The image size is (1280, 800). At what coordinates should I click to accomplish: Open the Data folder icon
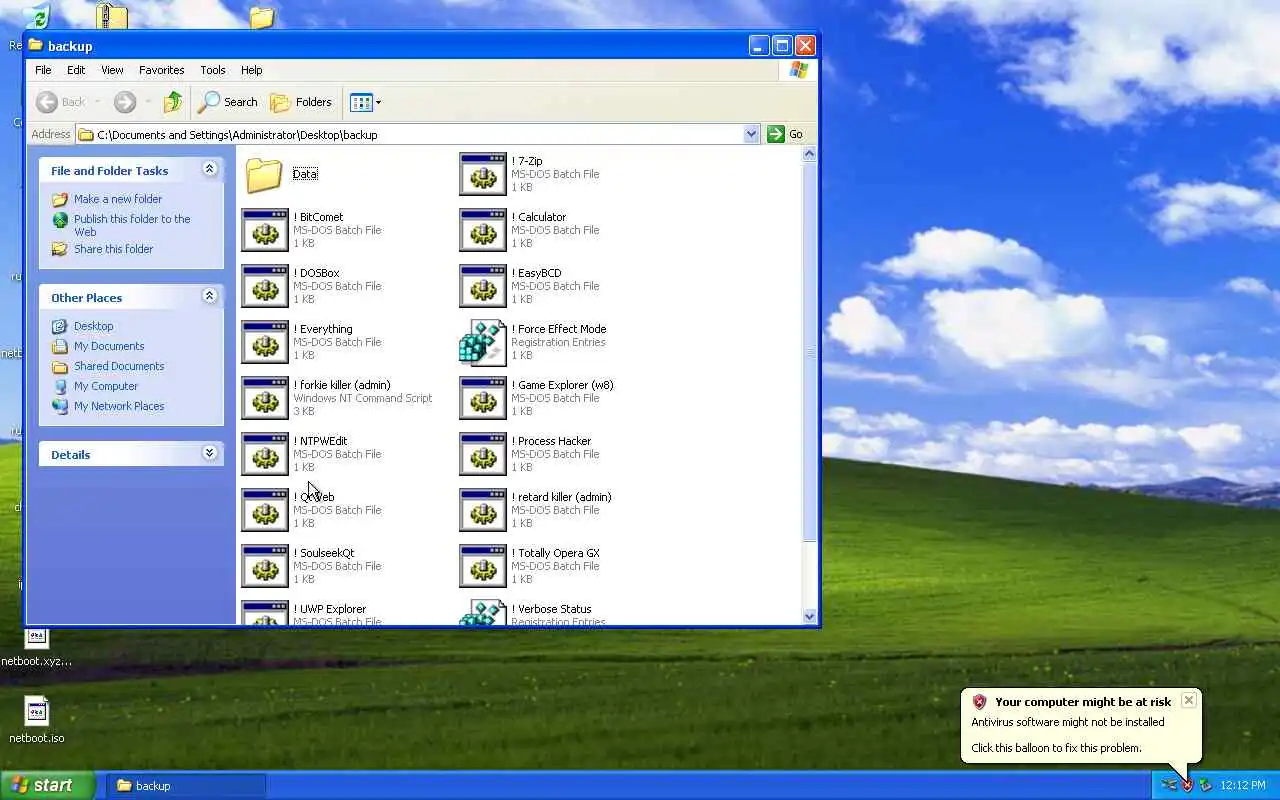point(265,174)
